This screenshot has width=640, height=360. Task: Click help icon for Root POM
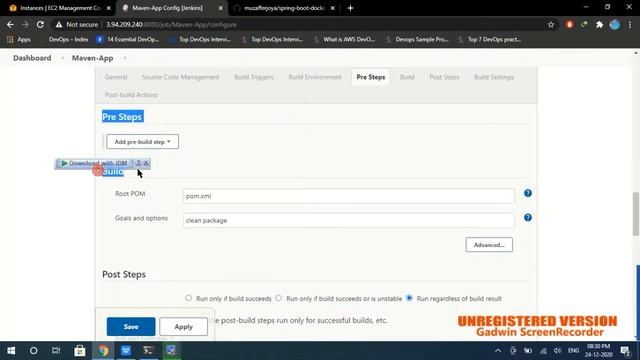pyautogui.click(x=528, y=193)
